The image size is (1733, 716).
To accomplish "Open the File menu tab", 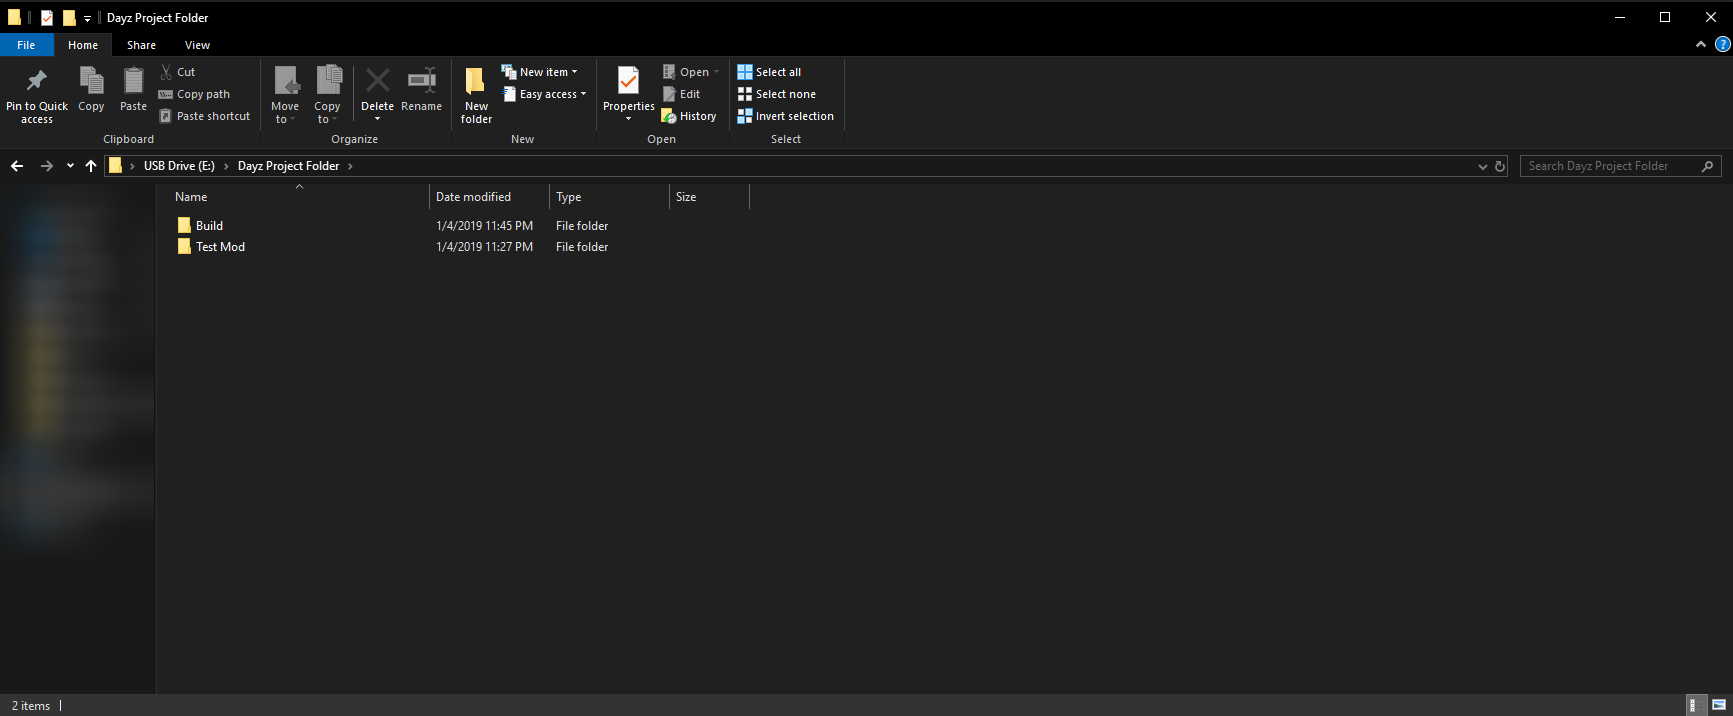I will point(26,45).
